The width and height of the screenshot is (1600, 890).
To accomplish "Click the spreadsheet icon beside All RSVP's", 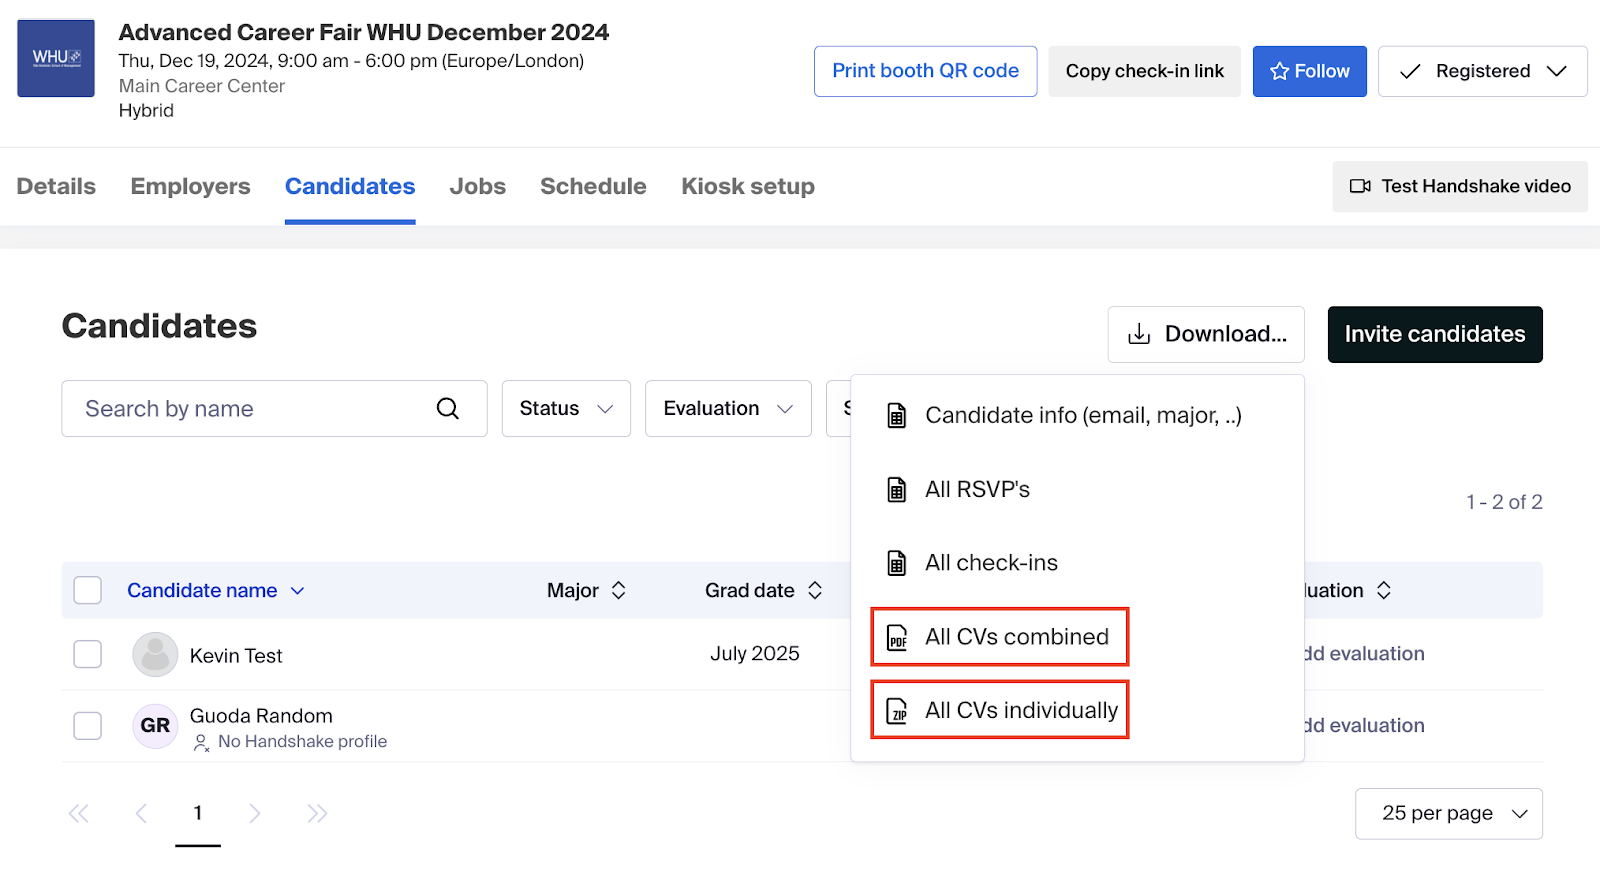I will 897,490.
